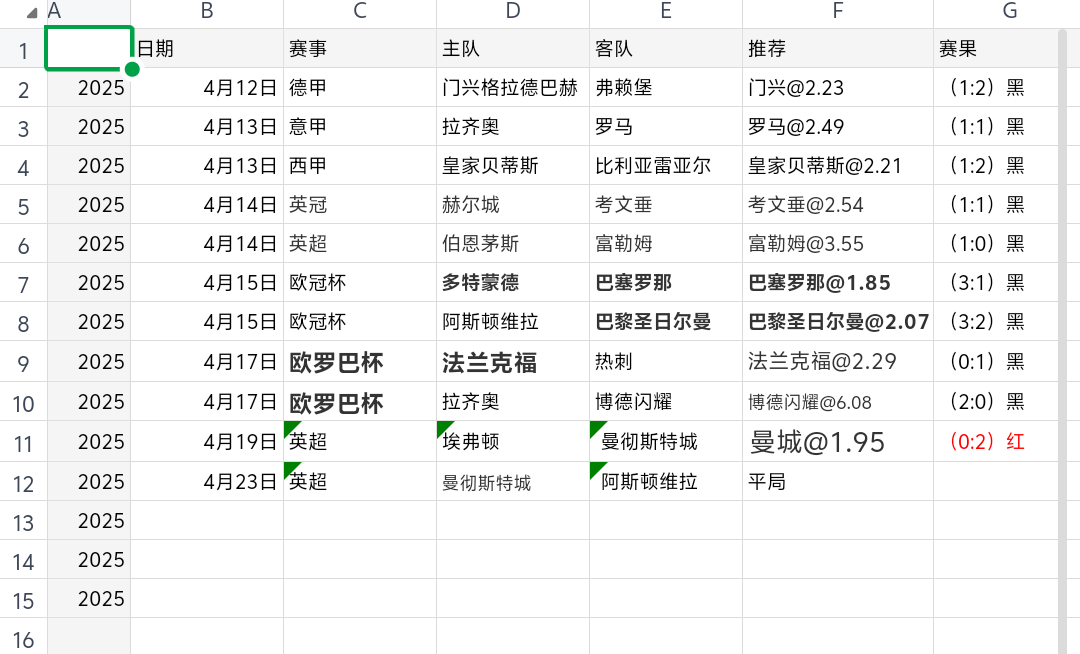Click the green triangle on 埃弗顿 cell
The width and height of the screenshot is (1080, 654).
(x=442, y=429)
